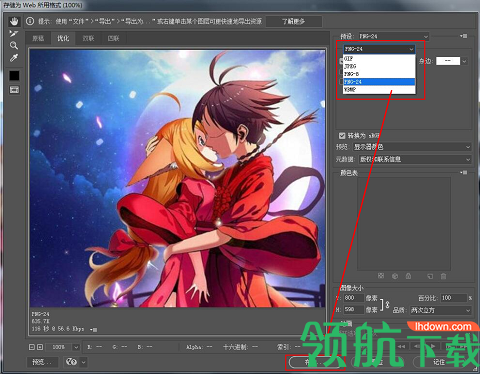Click the zoom in plus button
Viewport: 480px width, 374px height.
[40, 347]
